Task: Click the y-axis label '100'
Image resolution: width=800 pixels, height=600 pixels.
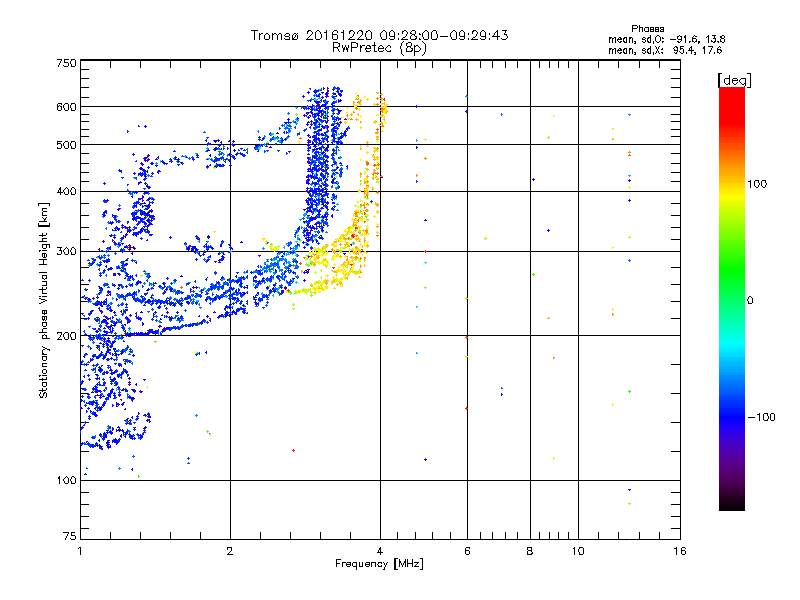Action: (67, 480)
